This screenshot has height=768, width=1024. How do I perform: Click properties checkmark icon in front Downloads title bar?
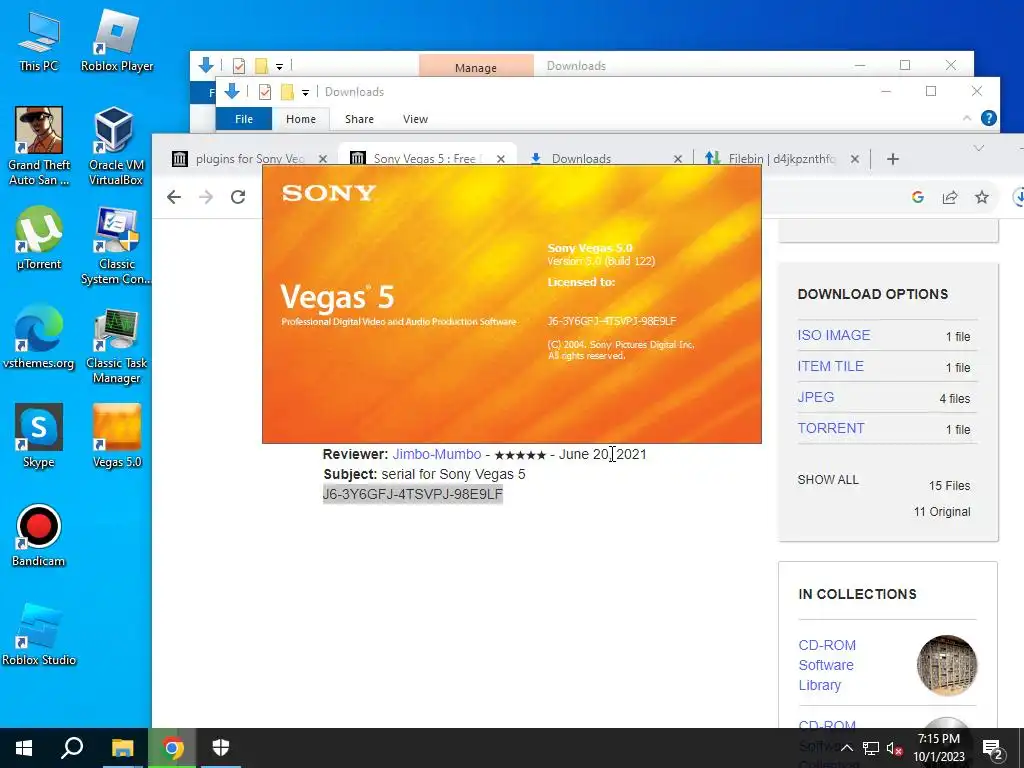click(264, 92)
